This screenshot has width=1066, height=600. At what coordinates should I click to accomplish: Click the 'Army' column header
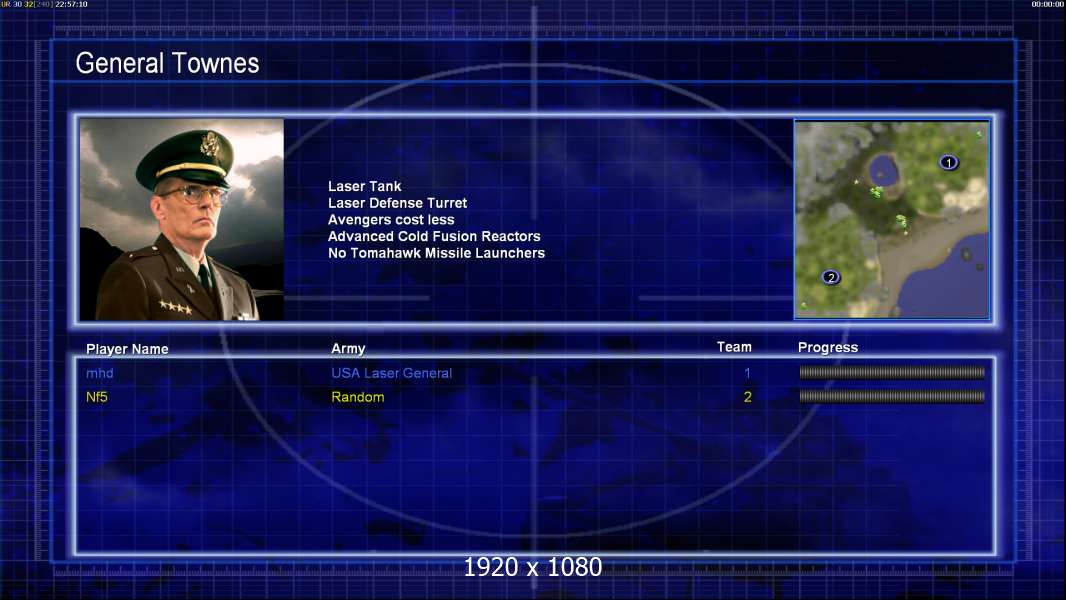348,349
